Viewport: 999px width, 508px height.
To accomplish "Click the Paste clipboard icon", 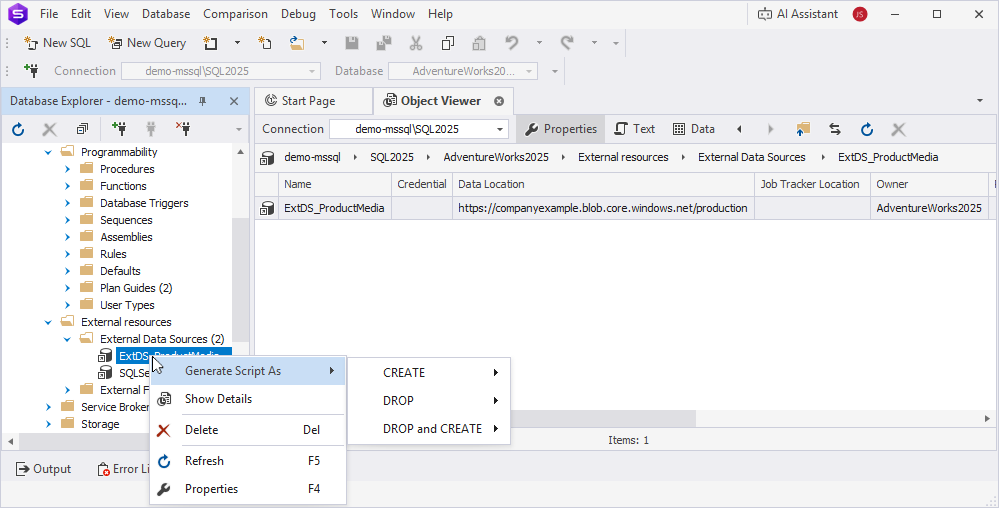I will click(x=479, y=43).
